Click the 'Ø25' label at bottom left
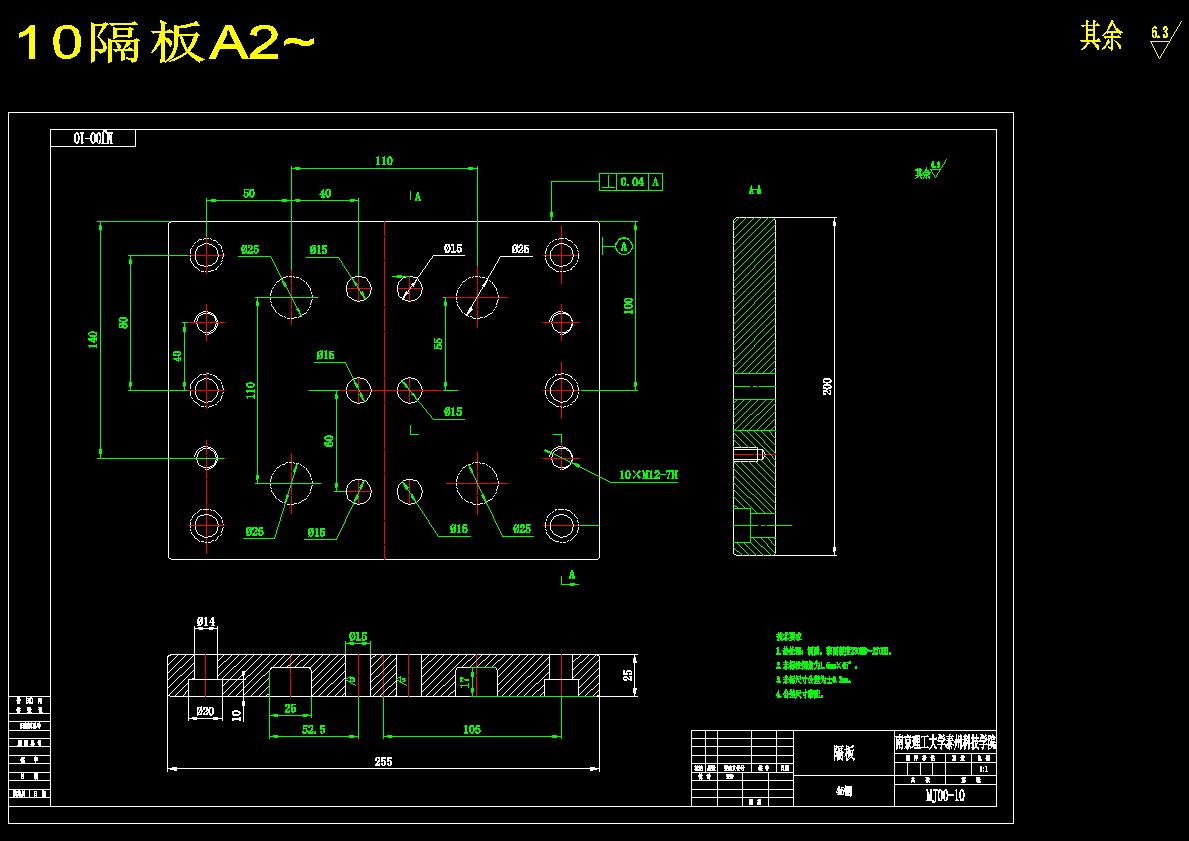1189x841 pixels. 255,532
